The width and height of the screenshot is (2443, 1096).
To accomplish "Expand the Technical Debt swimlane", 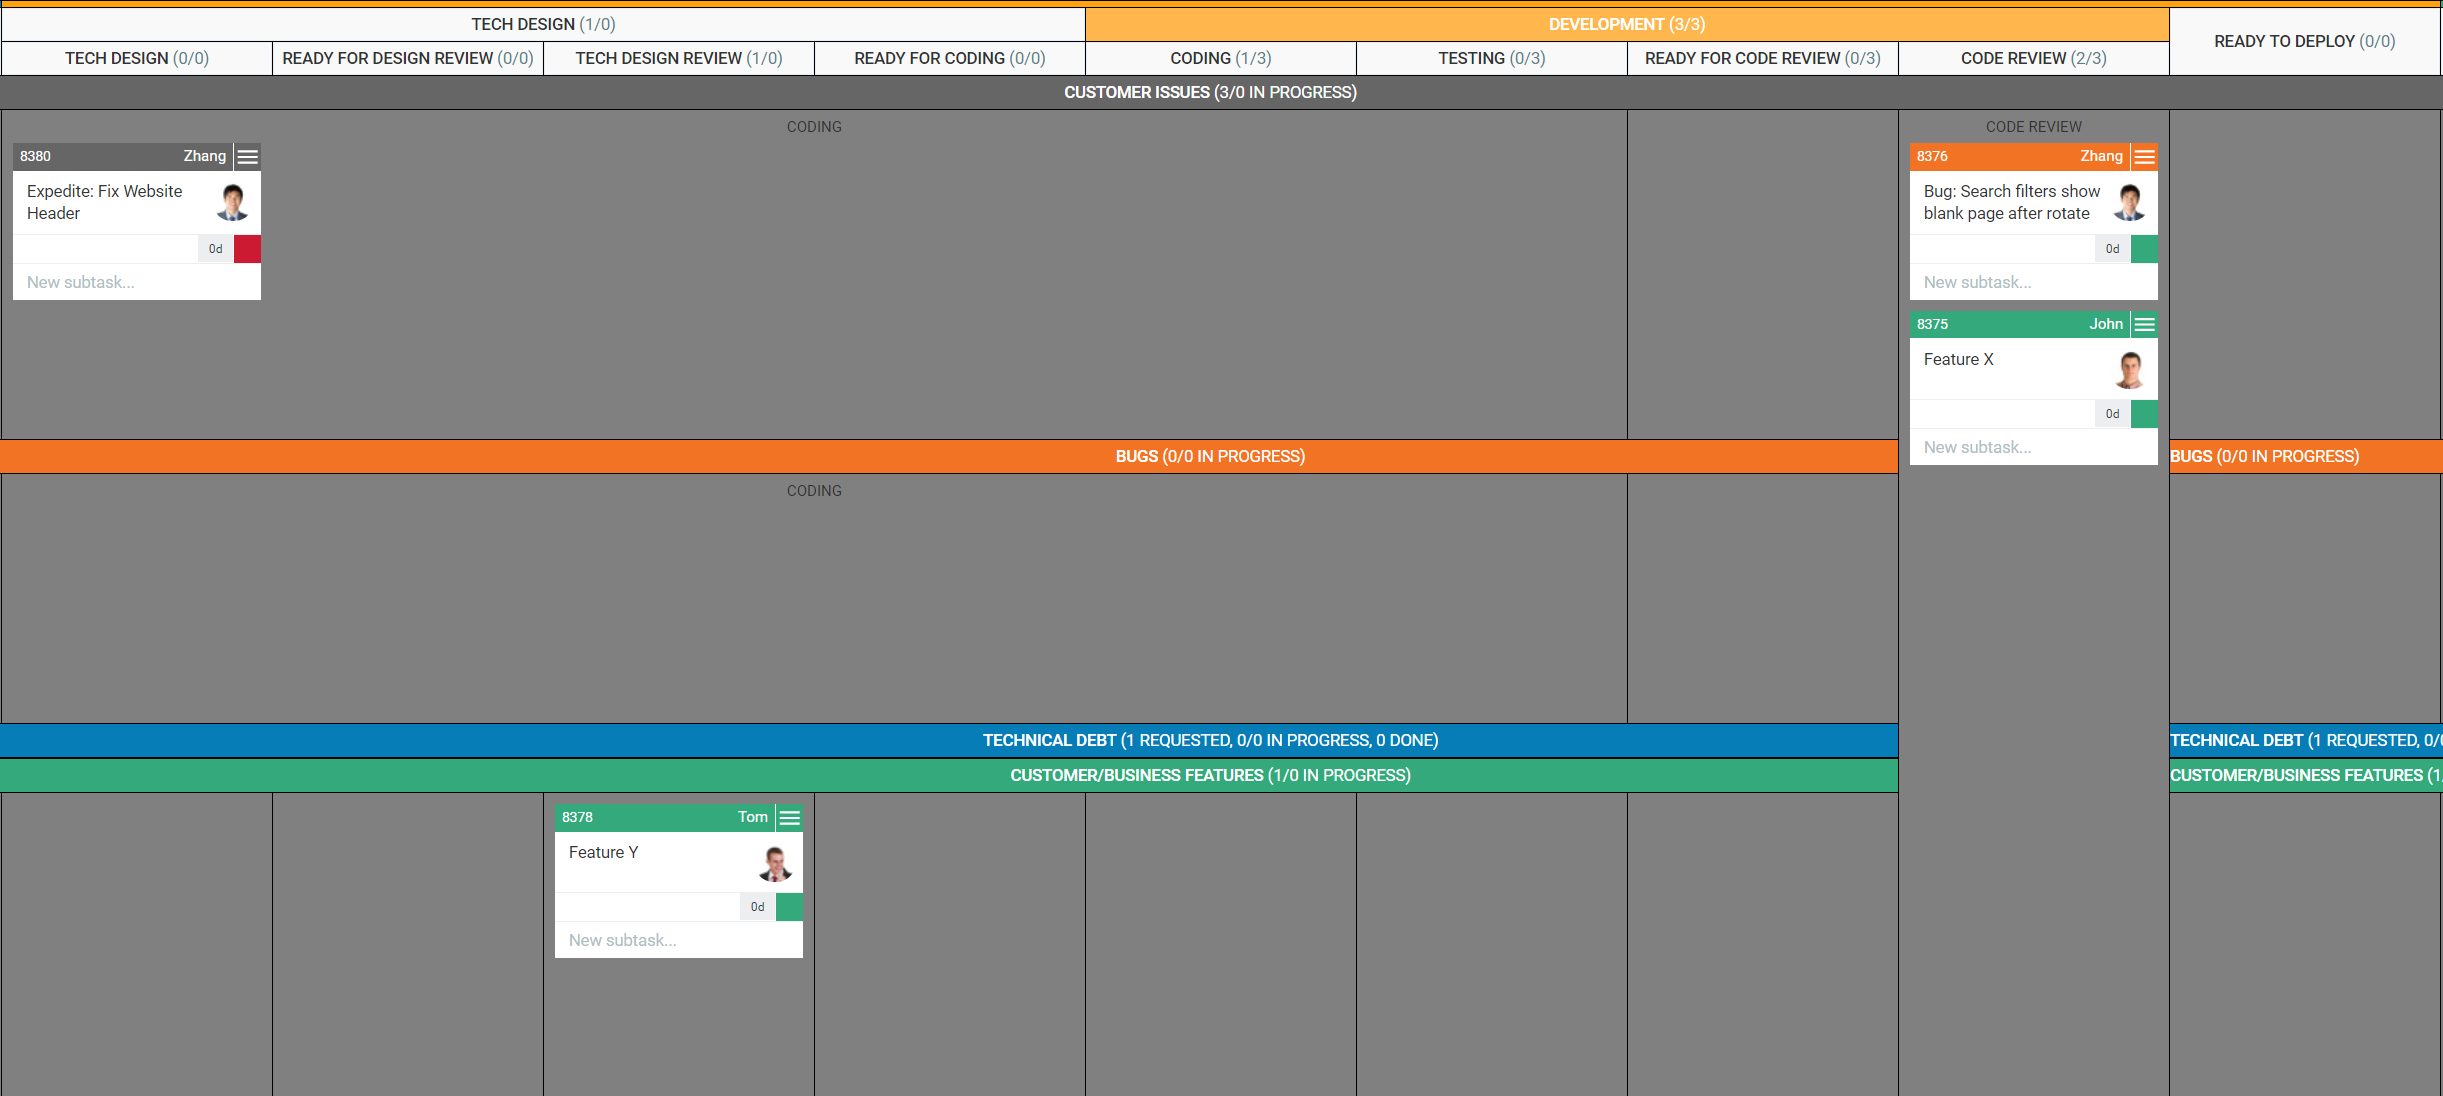I will (x=1210, y=740).
